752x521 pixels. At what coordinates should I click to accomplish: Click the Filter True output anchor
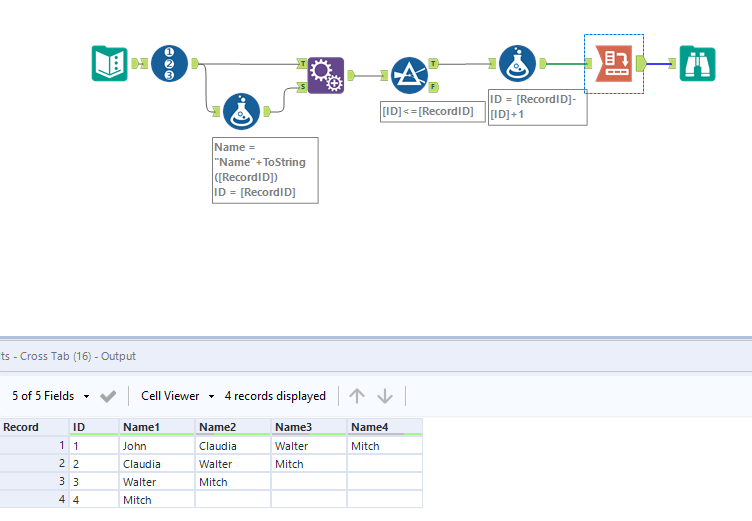coord(434,63)
